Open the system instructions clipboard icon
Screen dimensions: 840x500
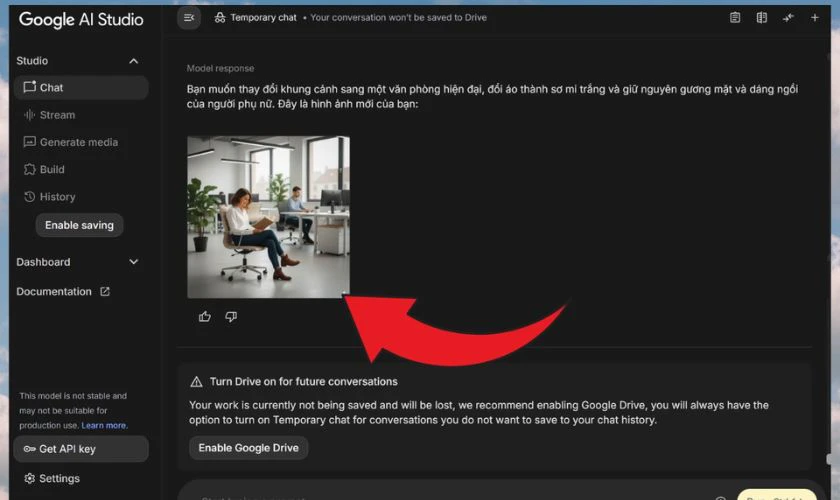[x=735, y=18]
